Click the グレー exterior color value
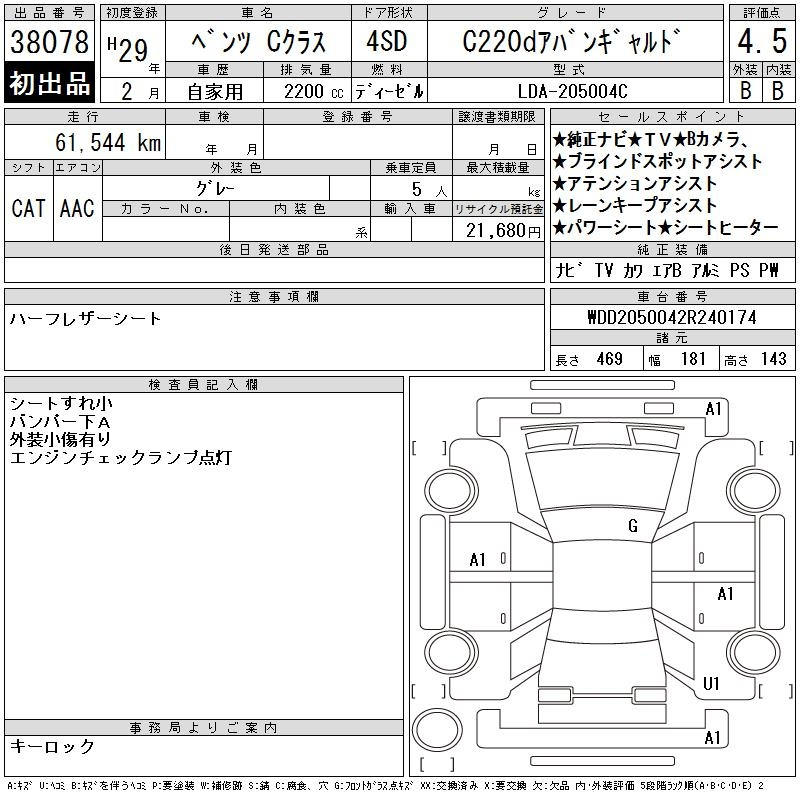800x800 pixels. tap(237, 189)
